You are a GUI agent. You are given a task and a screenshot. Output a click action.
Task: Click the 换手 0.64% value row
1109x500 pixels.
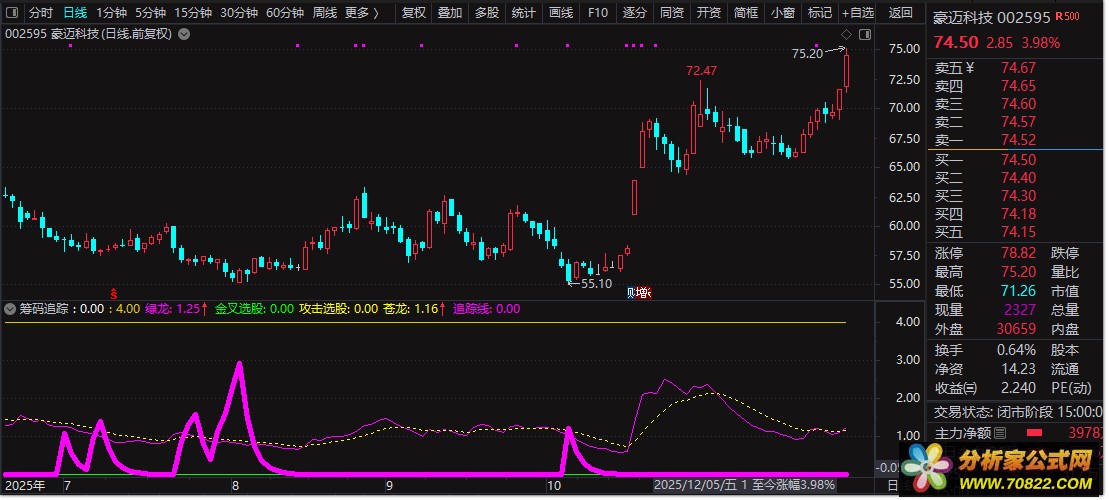tap(985, 350)
